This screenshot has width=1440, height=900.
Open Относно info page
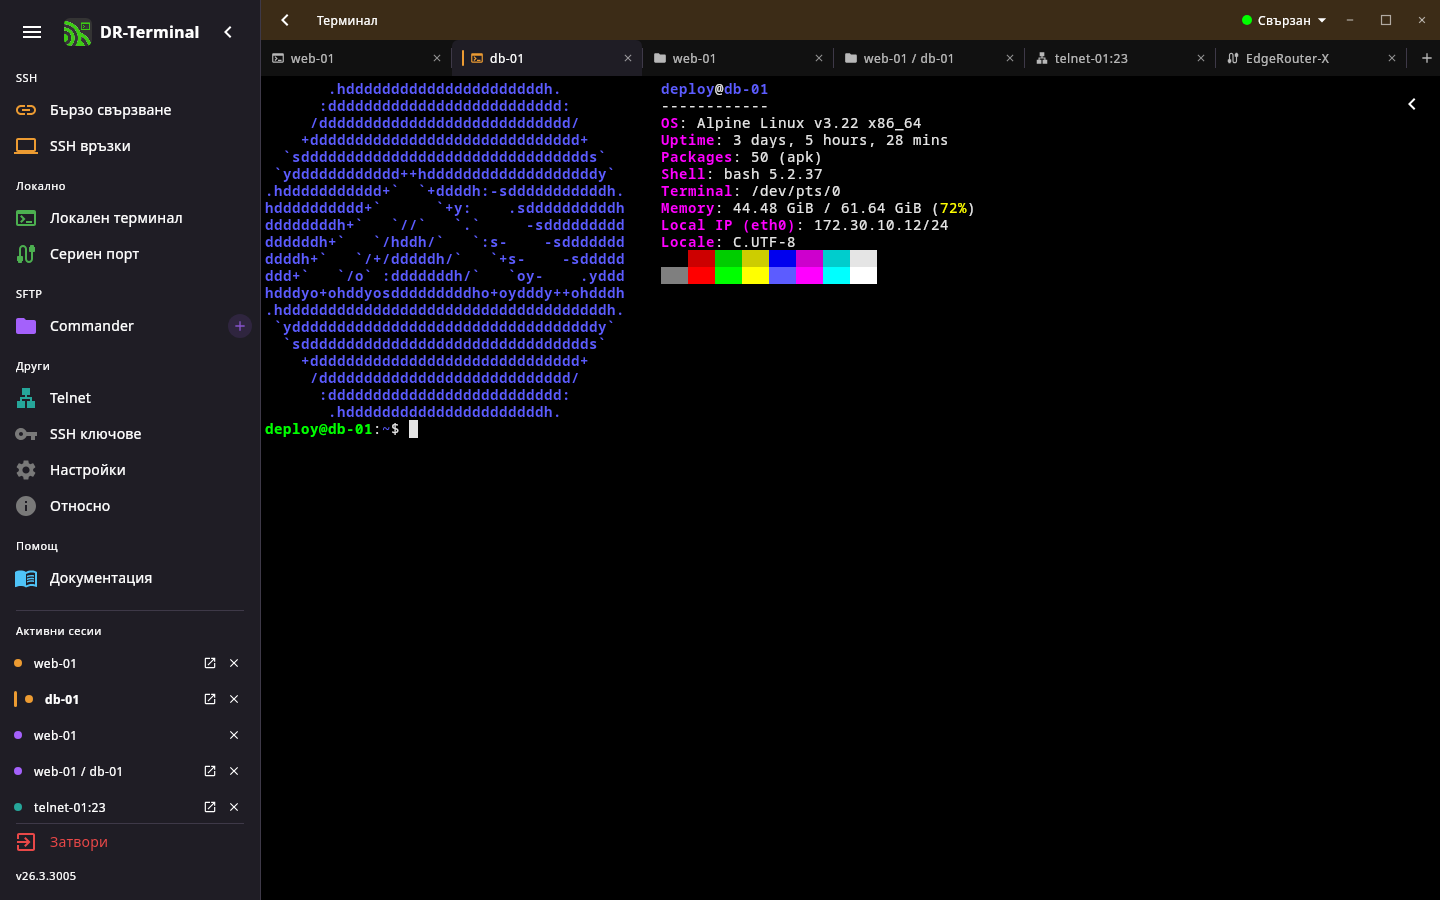pos(130,506)
